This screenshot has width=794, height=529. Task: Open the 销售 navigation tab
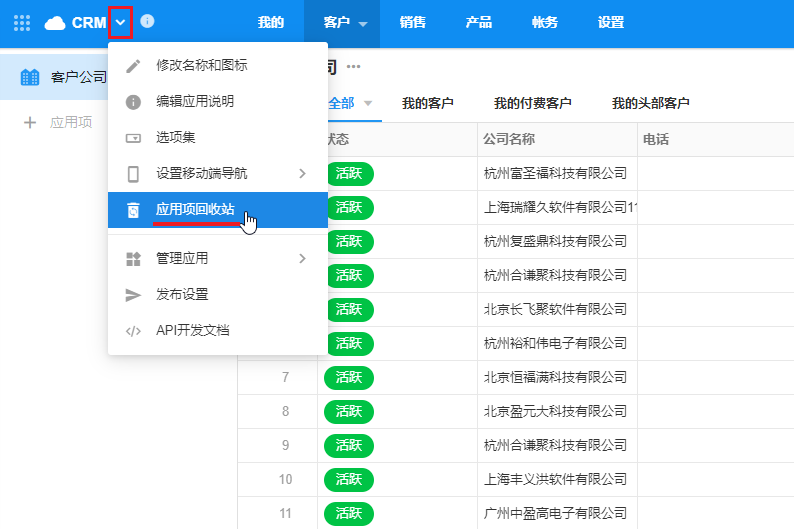pyautogui.click(x=412, y=22)
